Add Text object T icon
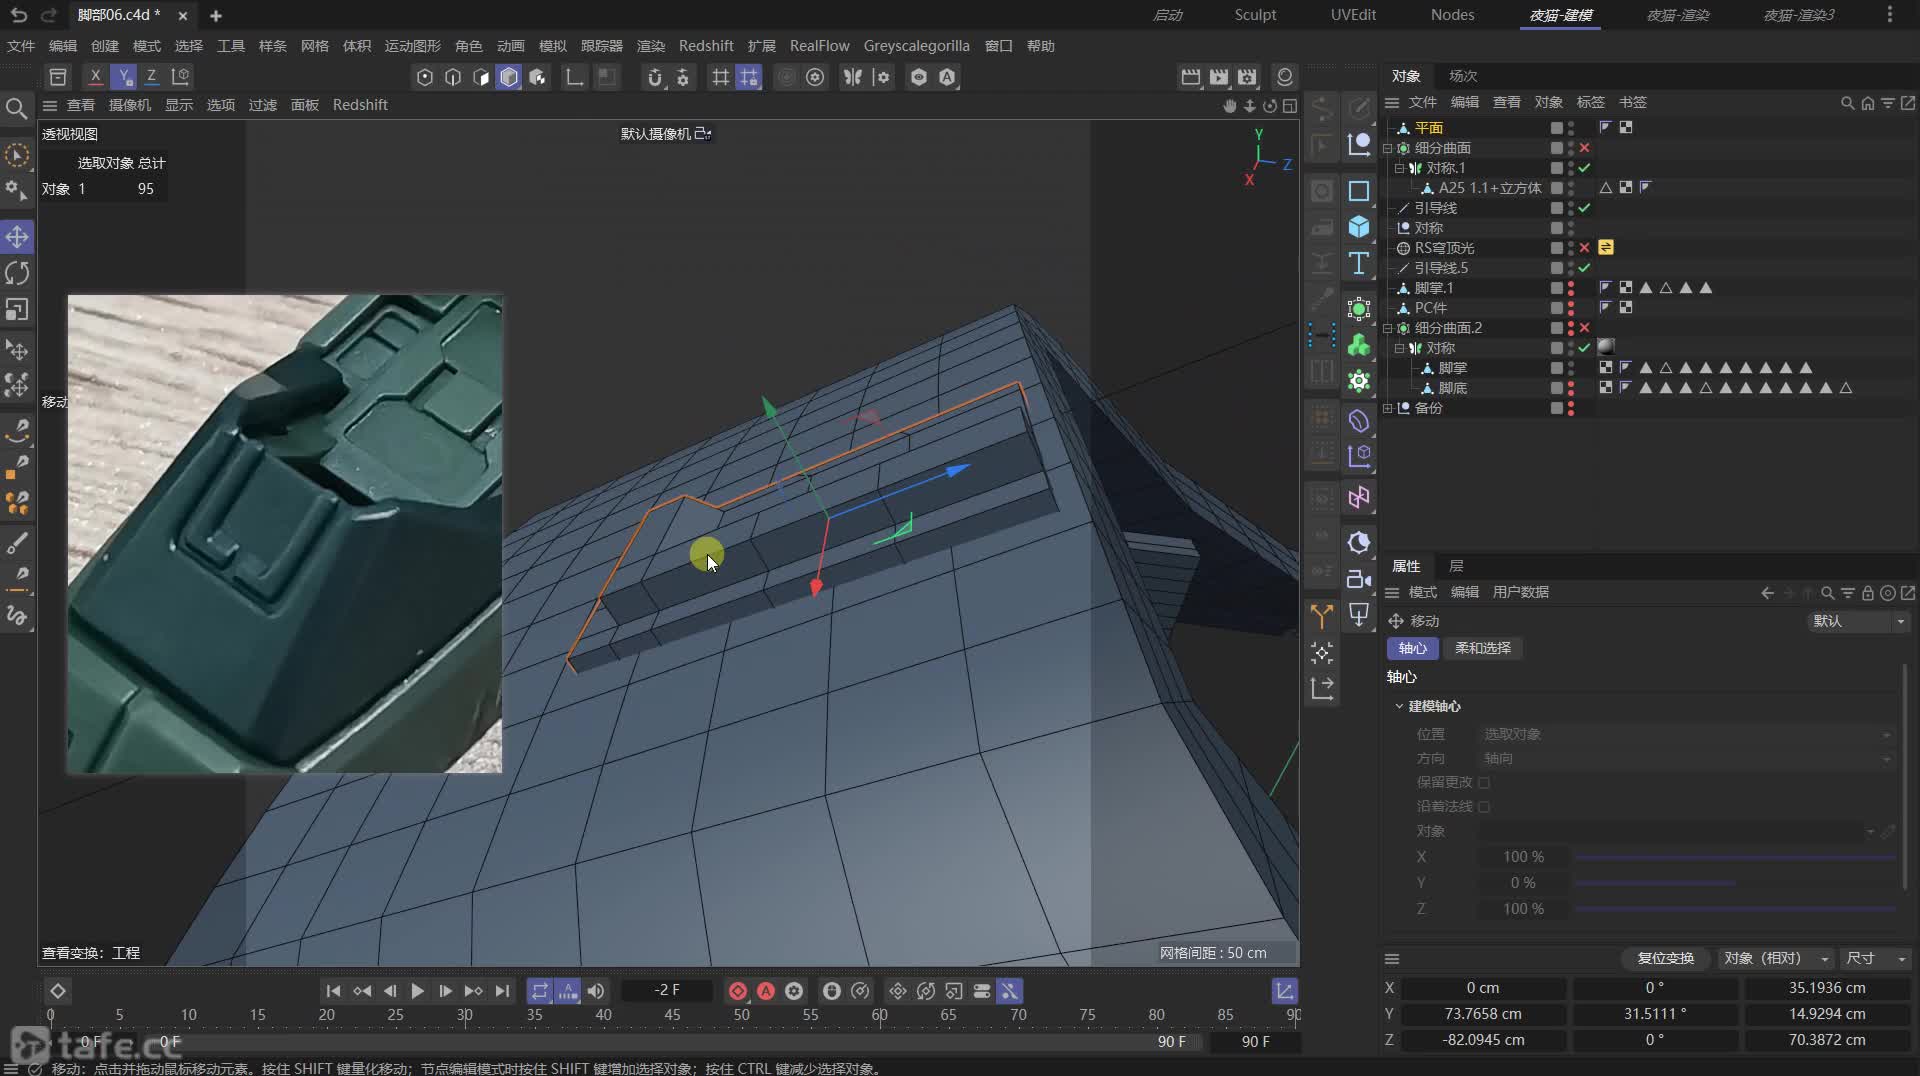This screenshot has width=1920, height=1076. 1358,263
